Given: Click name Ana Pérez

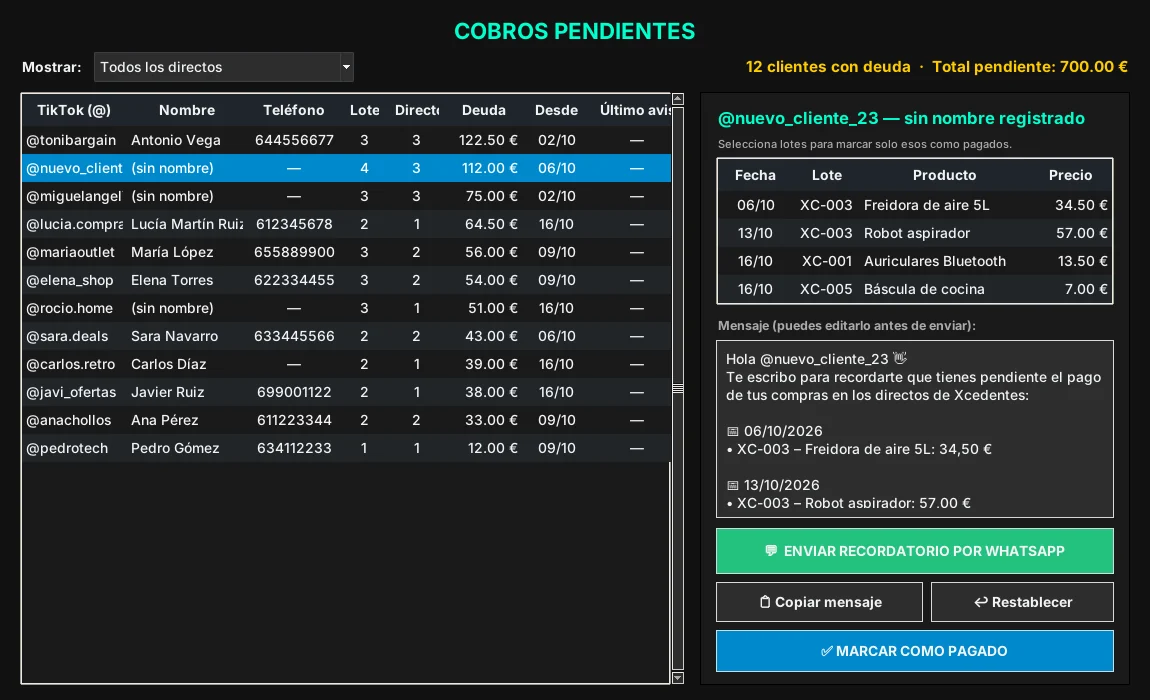Looking at the screenshot, I should tap(164, 420).
